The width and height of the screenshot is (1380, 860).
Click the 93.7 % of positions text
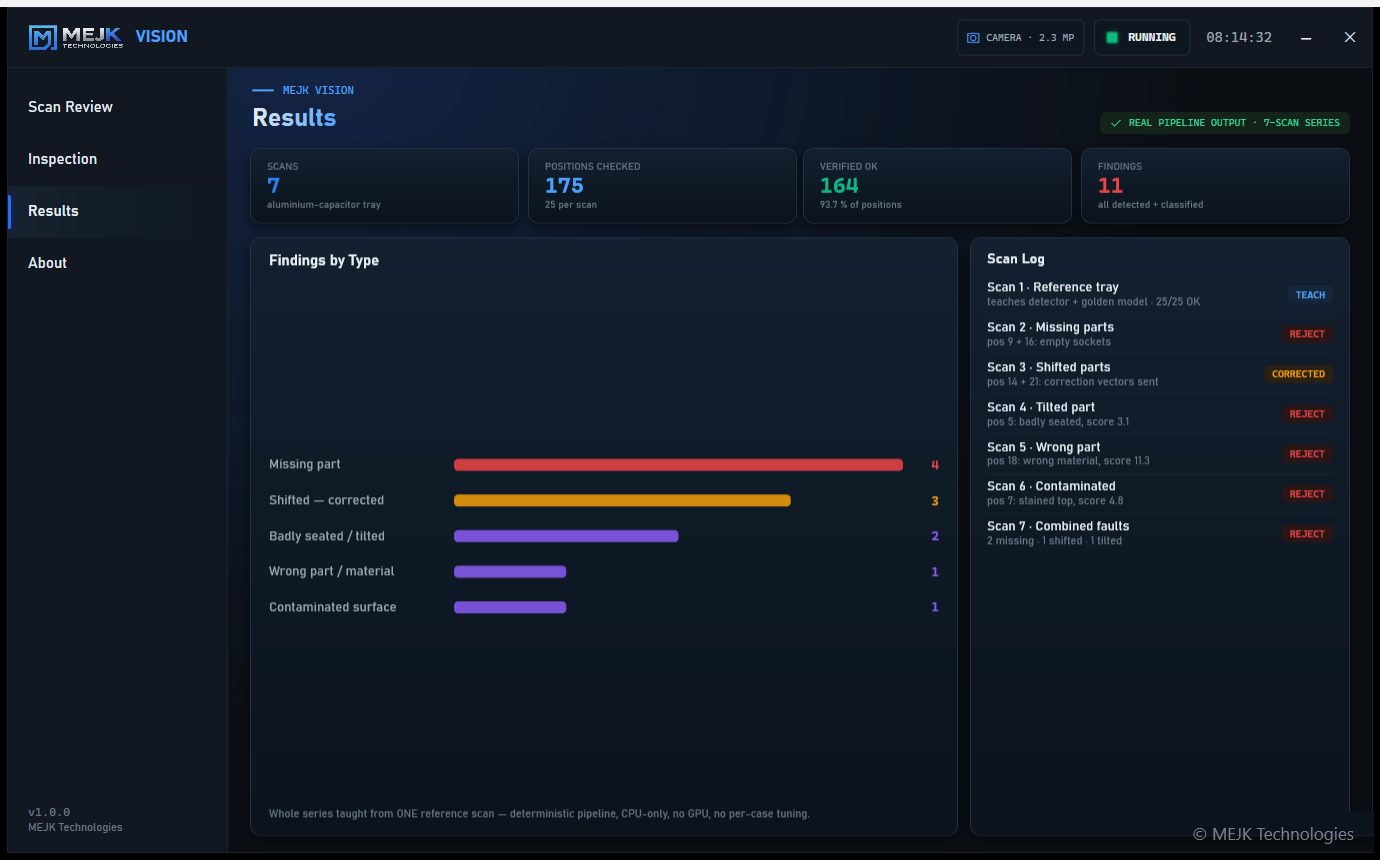click(x=861, y=205)
